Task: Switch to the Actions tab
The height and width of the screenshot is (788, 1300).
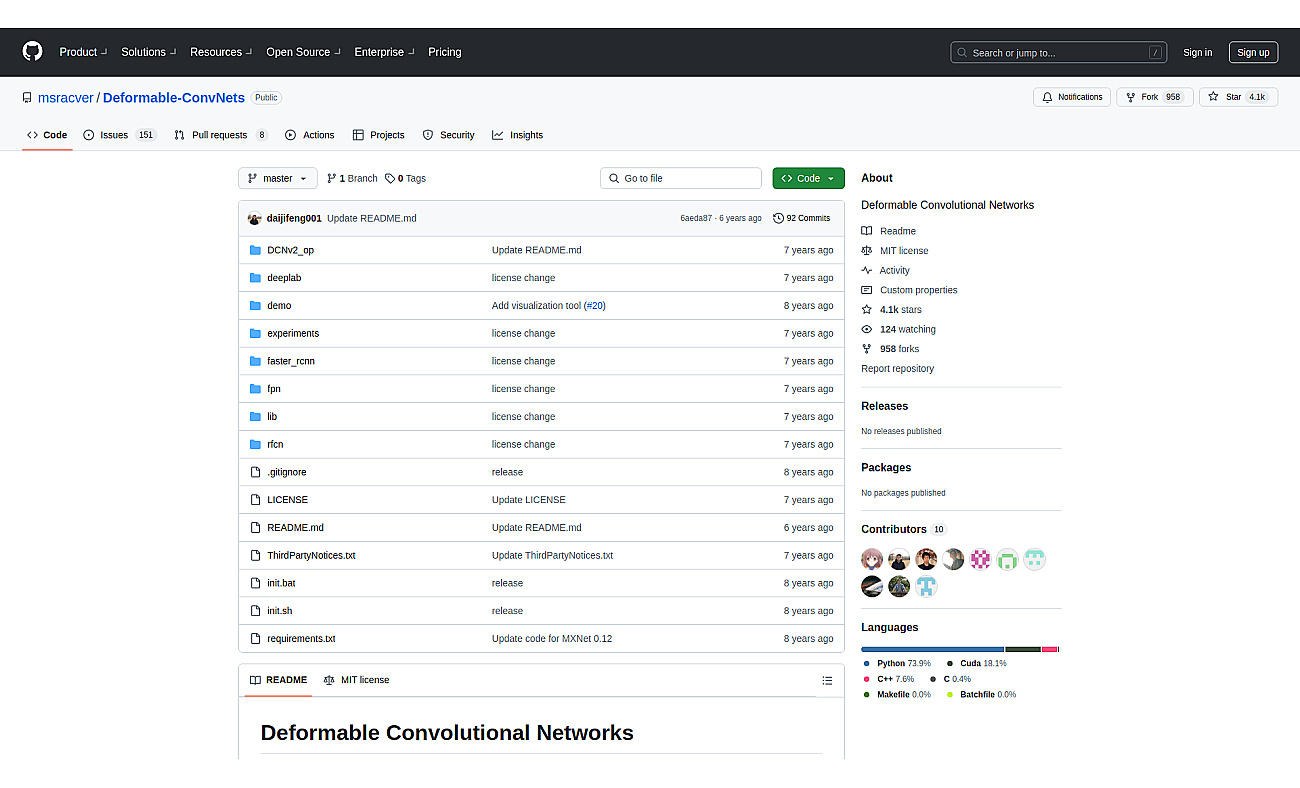Action: point(310,135)
